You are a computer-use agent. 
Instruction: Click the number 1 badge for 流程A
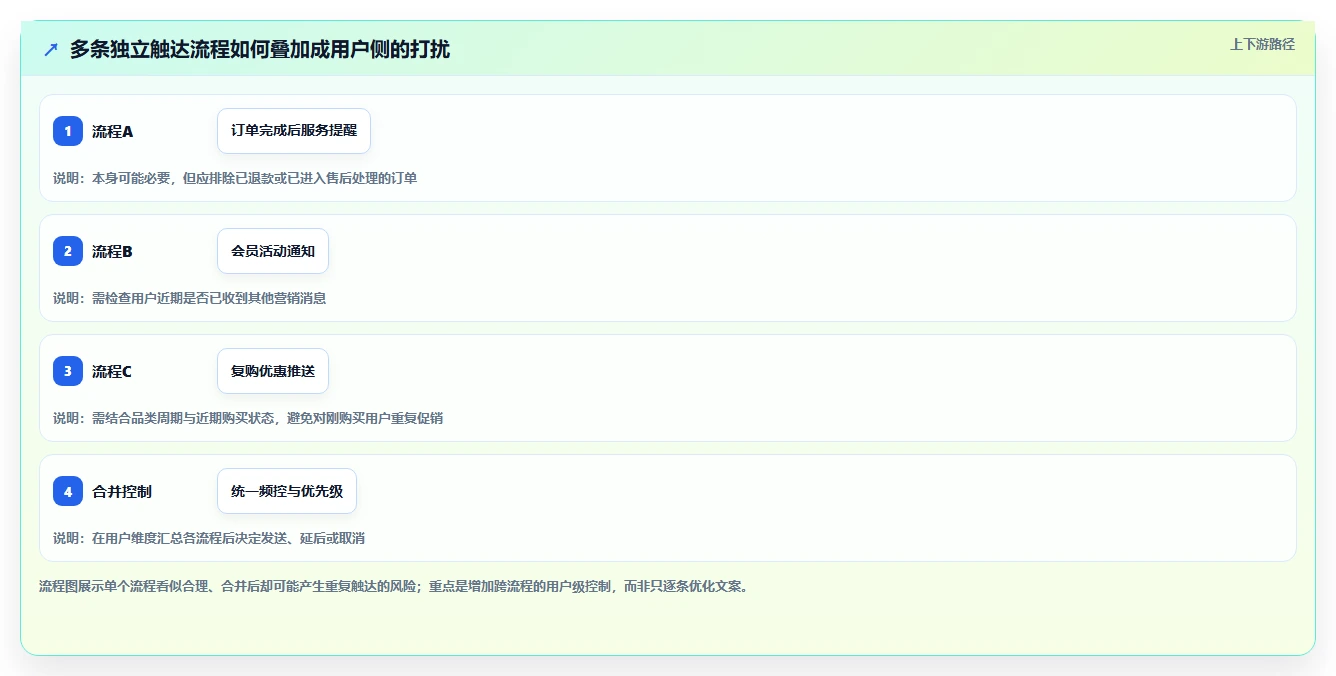(x=68, y=131)
